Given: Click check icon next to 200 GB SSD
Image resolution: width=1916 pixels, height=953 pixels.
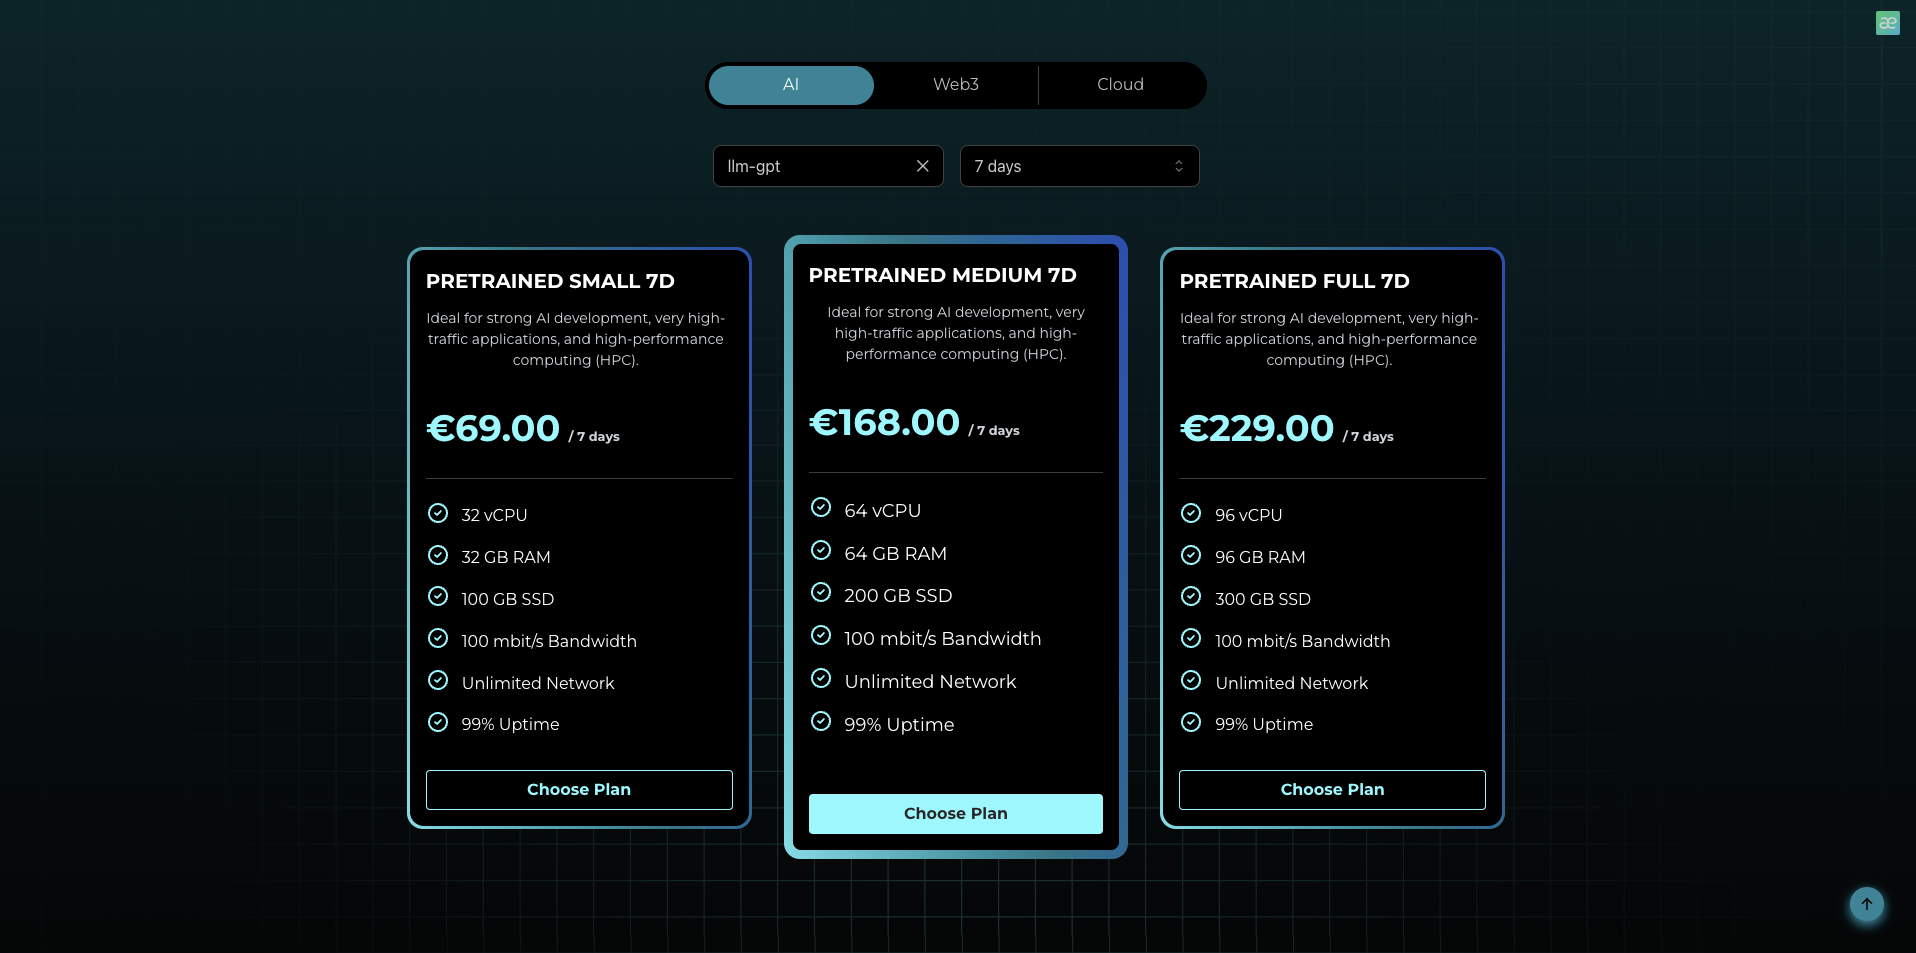Looking at the screenshot, I should coord(821,593).
